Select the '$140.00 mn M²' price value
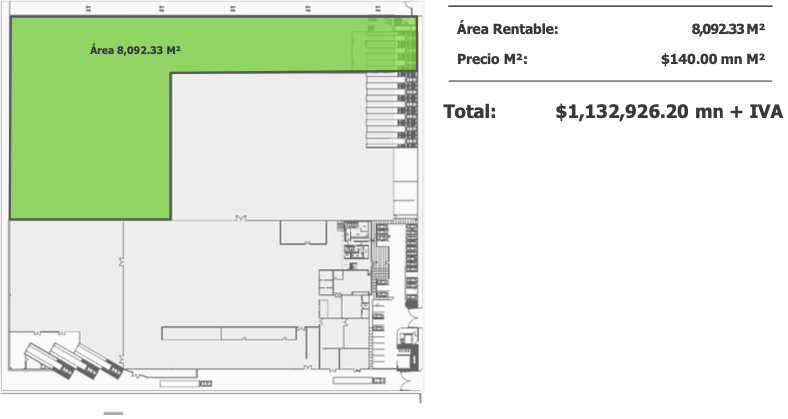788x419 pixels. click(713, 59)
